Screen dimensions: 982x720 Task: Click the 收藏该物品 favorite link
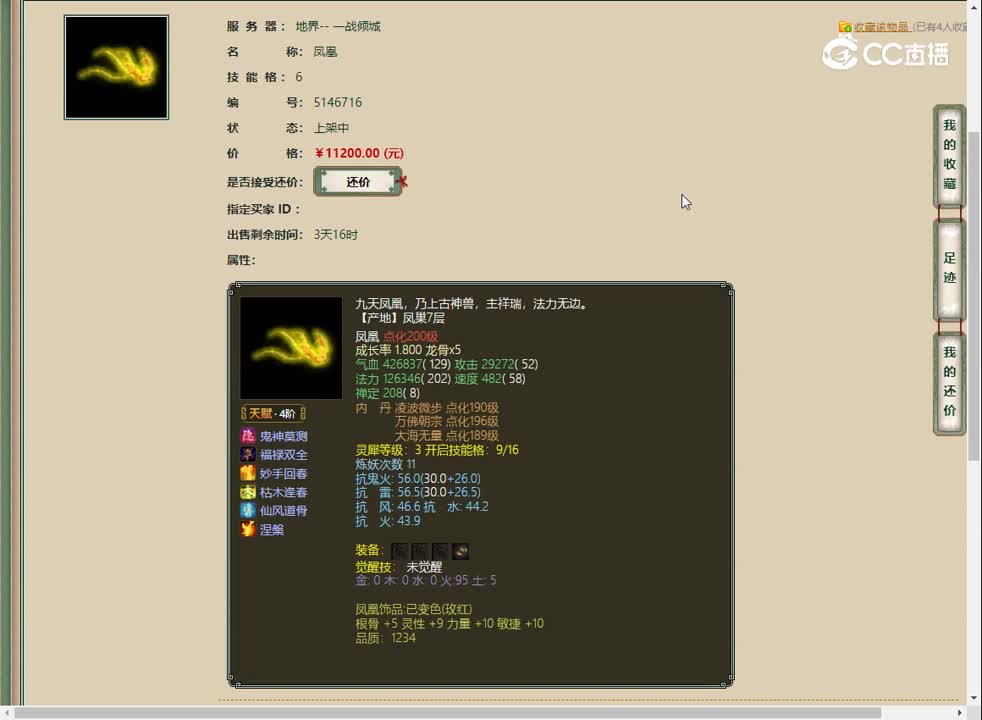pyautogui.click(x=881, y=26)
